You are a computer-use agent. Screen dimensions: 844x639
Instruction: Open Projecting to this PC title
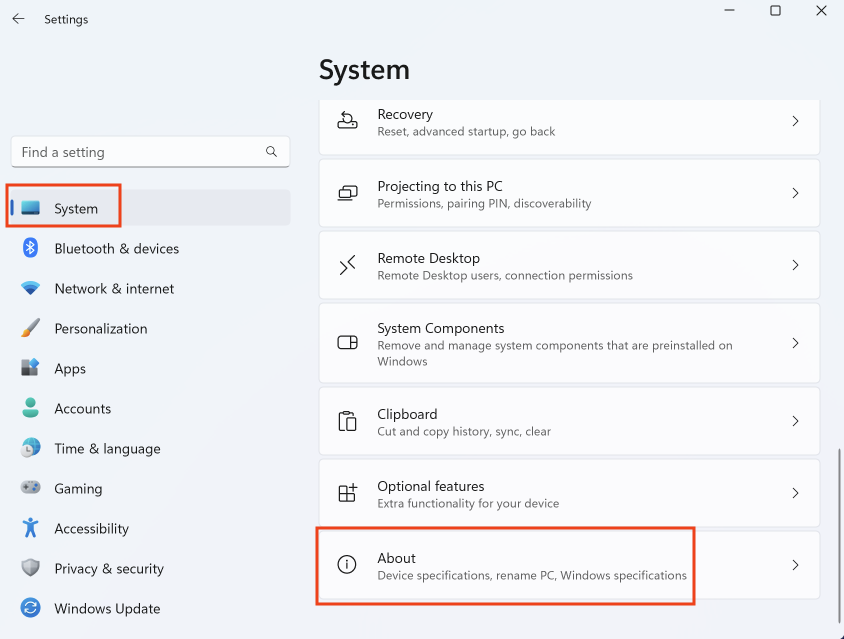tap(440, 186)
